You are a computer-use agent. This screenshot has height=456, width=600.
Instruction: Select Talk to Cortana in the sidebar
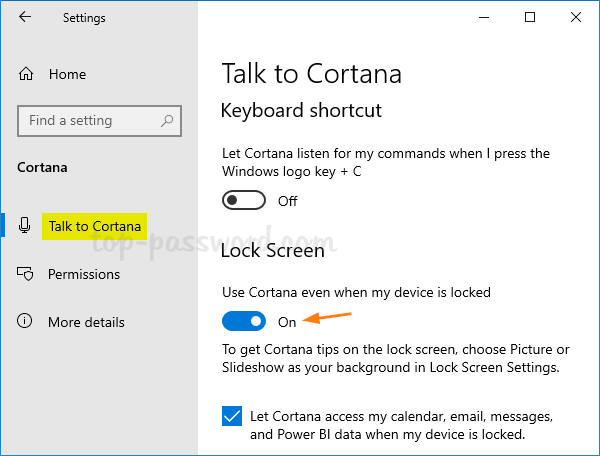pyautogui.click(x=94, y=226)
